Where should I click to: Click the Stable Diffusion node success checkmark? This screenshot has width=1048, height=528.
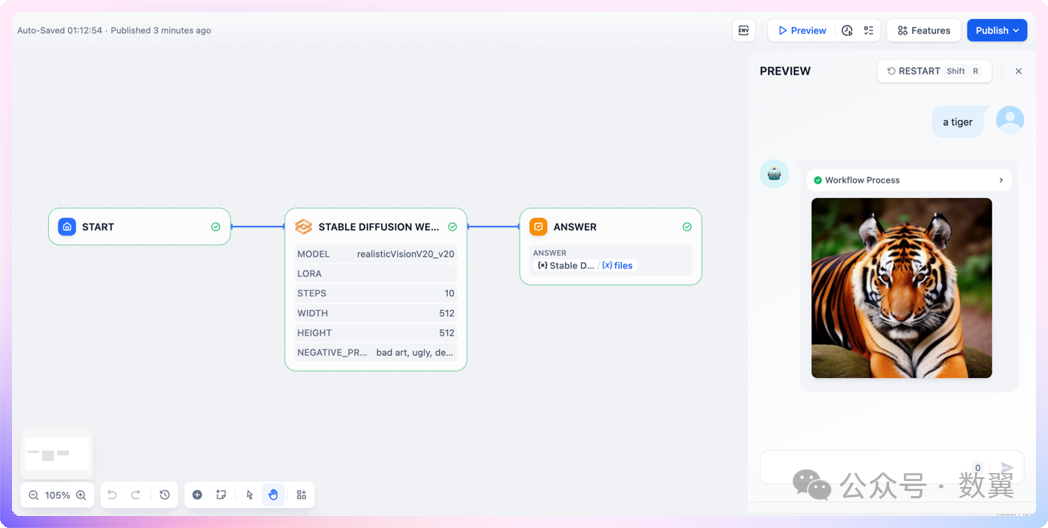pyautogui.click(x=452, y=227)
